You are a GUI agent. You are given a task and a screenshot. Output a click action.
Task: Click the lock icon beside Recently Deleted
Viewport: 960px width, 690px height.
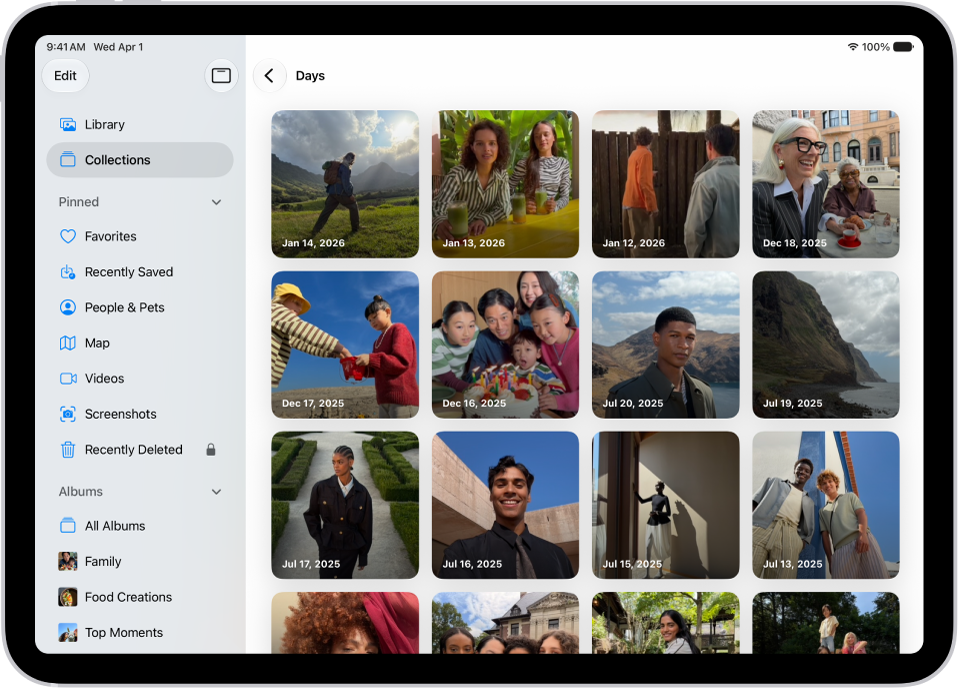(211, 449)
